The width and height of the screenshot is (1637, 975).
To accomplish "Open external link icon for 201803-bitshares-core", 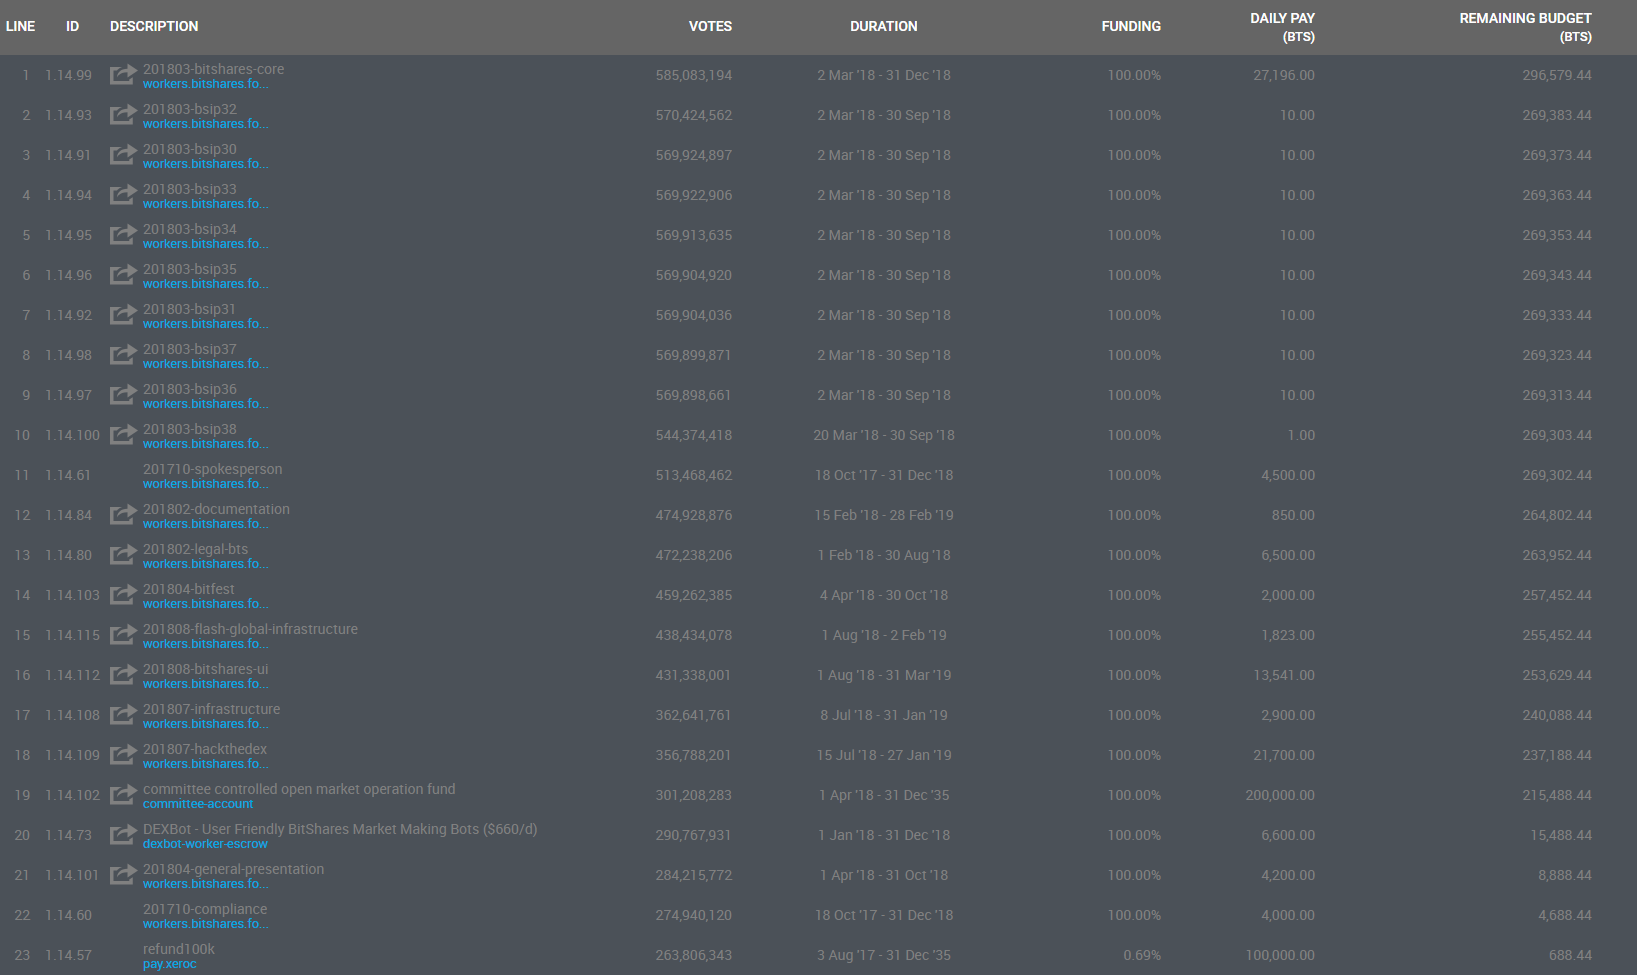I will tap(123, 75).
